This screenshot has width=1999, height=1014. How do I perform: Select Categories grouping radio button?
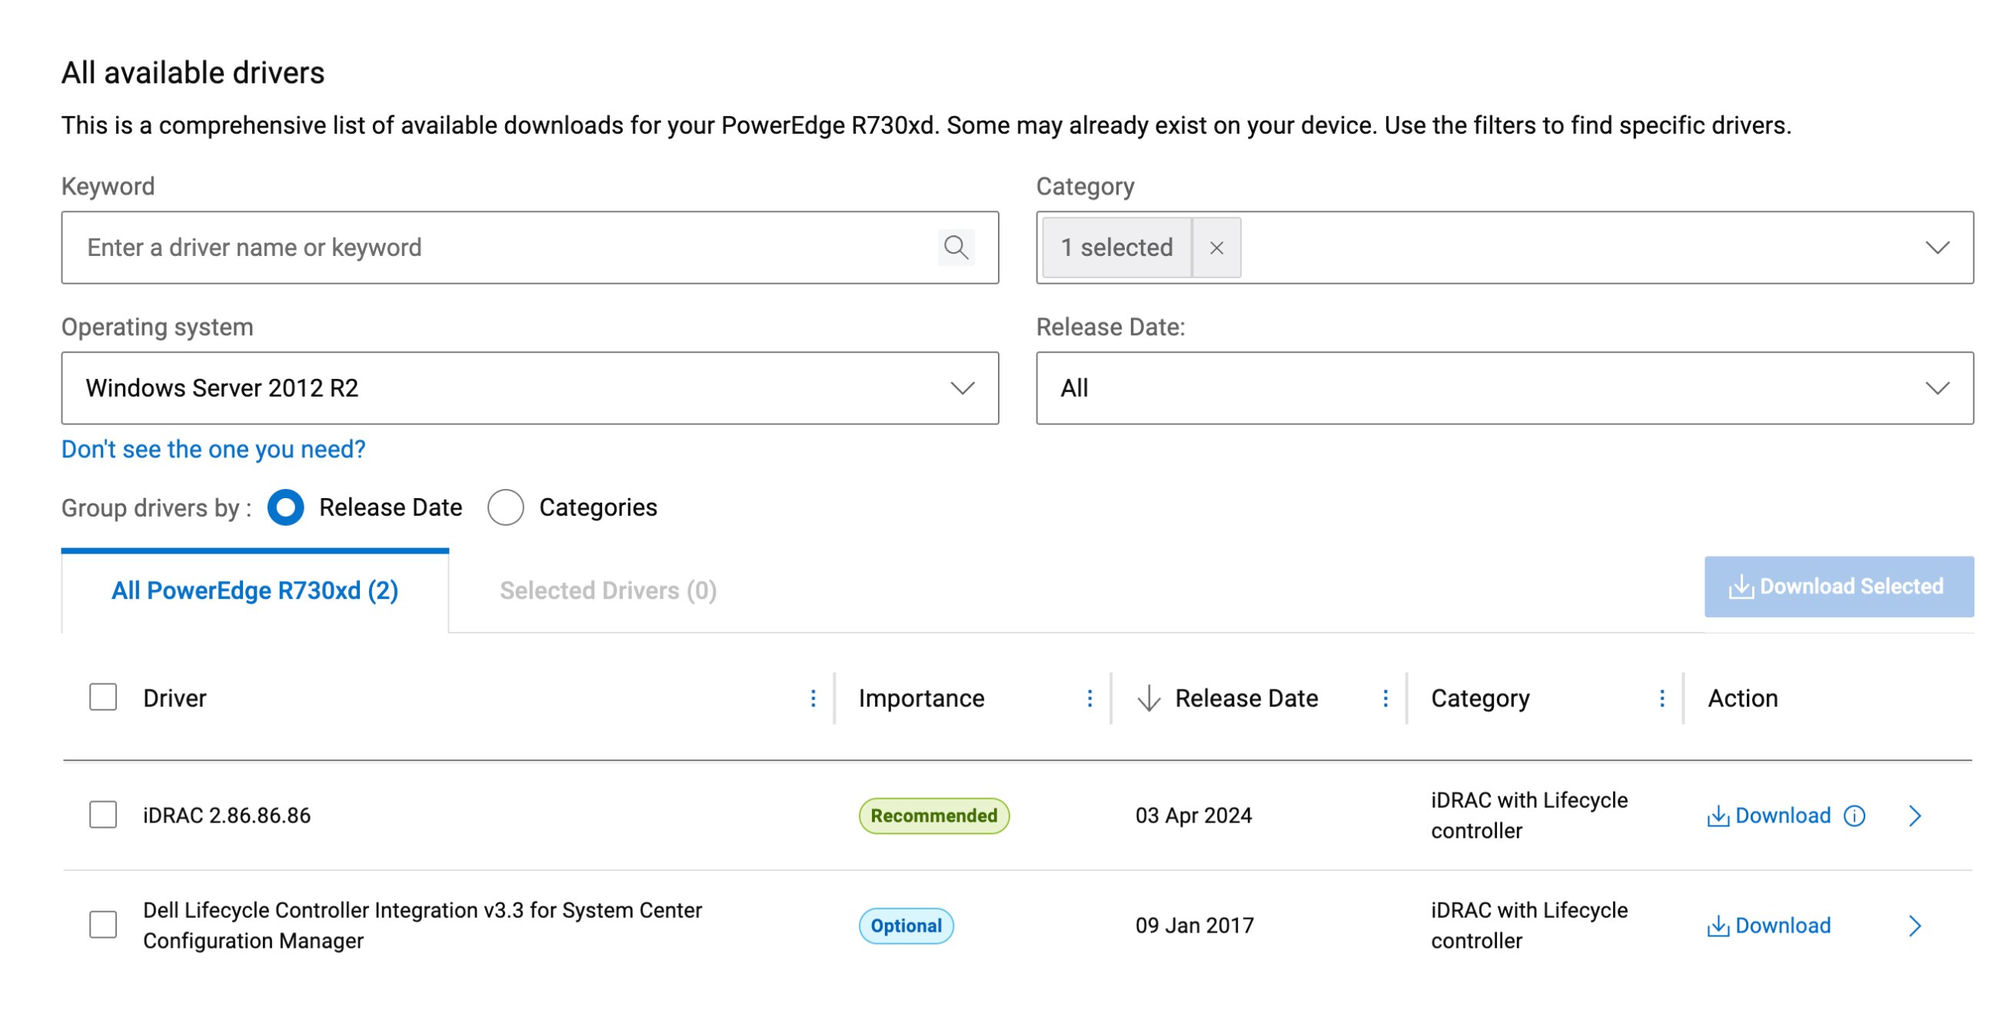click(x=506, y=507)
